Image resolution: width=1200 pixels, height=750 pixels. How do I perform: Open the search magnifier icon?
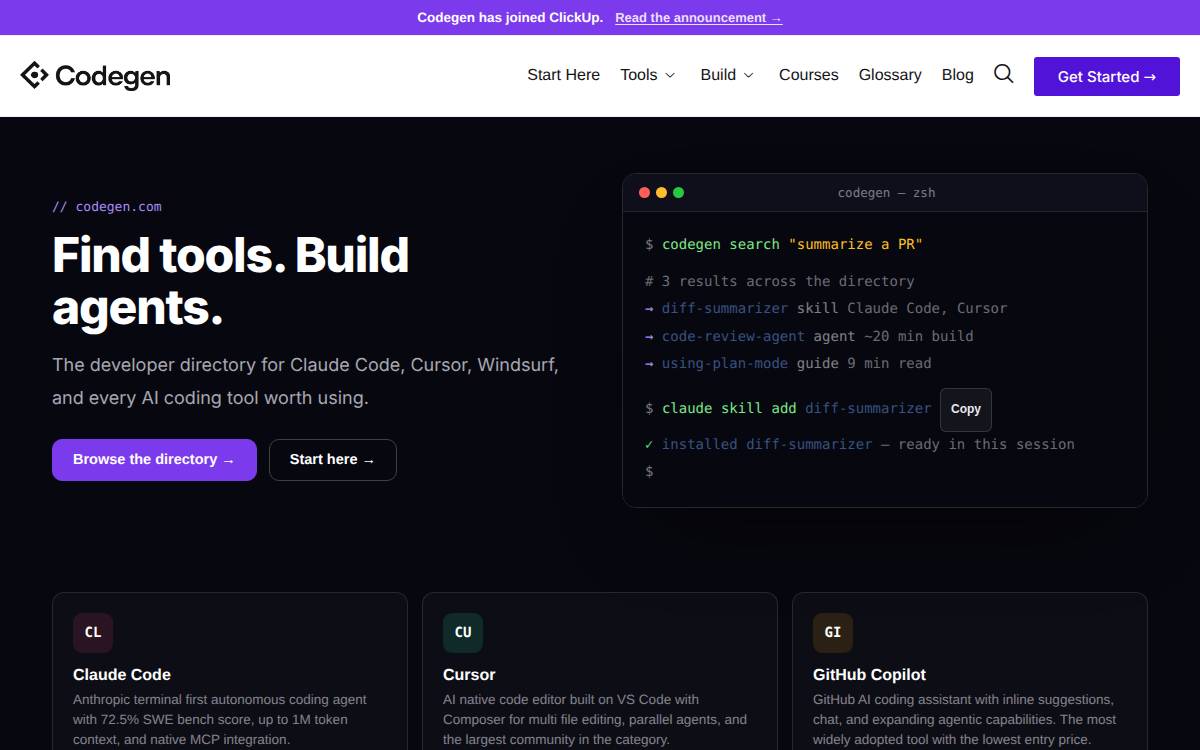point(1003,74)
